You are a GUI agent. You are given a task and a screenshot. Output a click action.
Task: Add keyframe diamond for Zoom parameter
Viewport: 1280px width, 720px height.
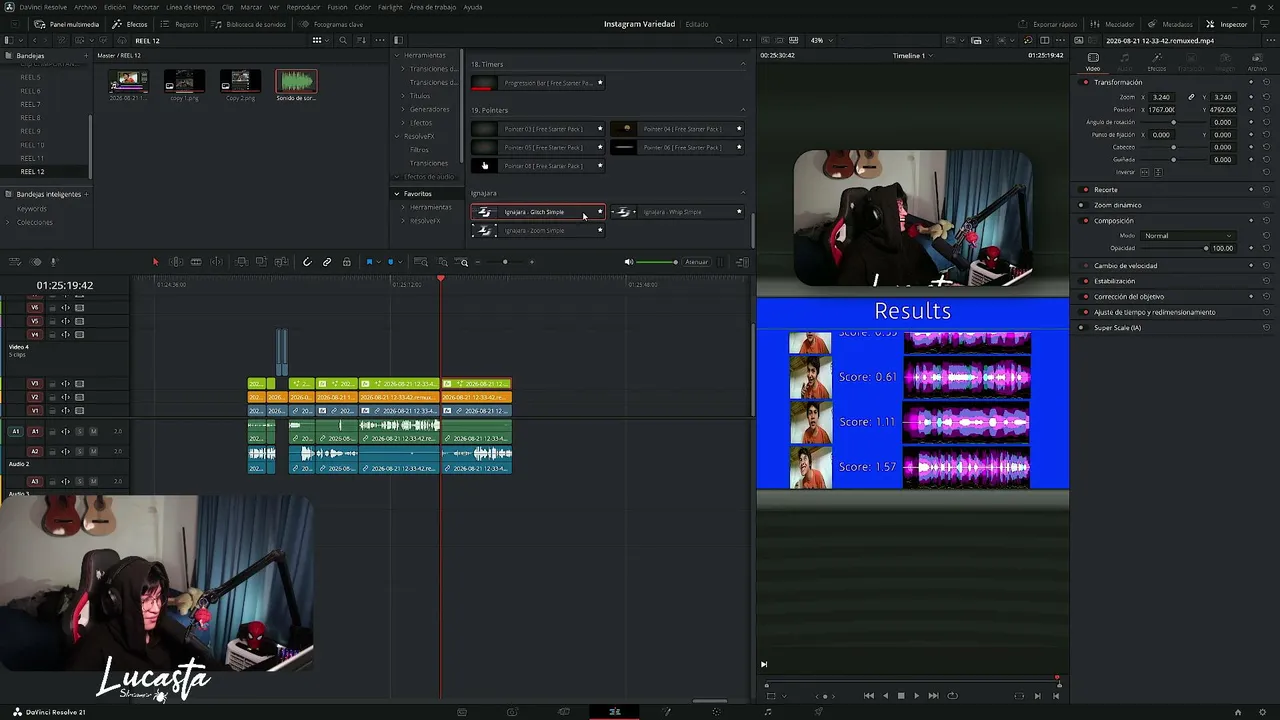[1251, 97]
